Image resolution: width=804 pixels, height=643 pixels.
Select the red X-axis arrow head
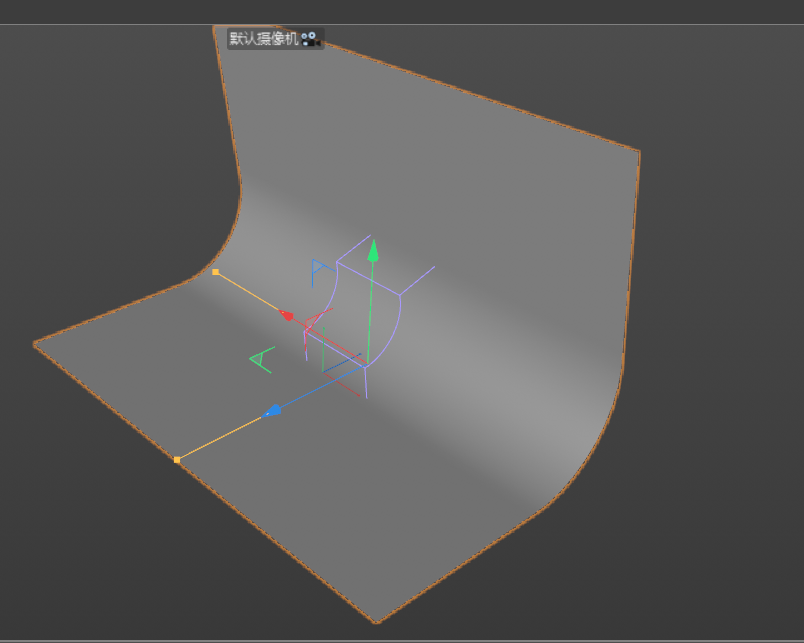287,315
